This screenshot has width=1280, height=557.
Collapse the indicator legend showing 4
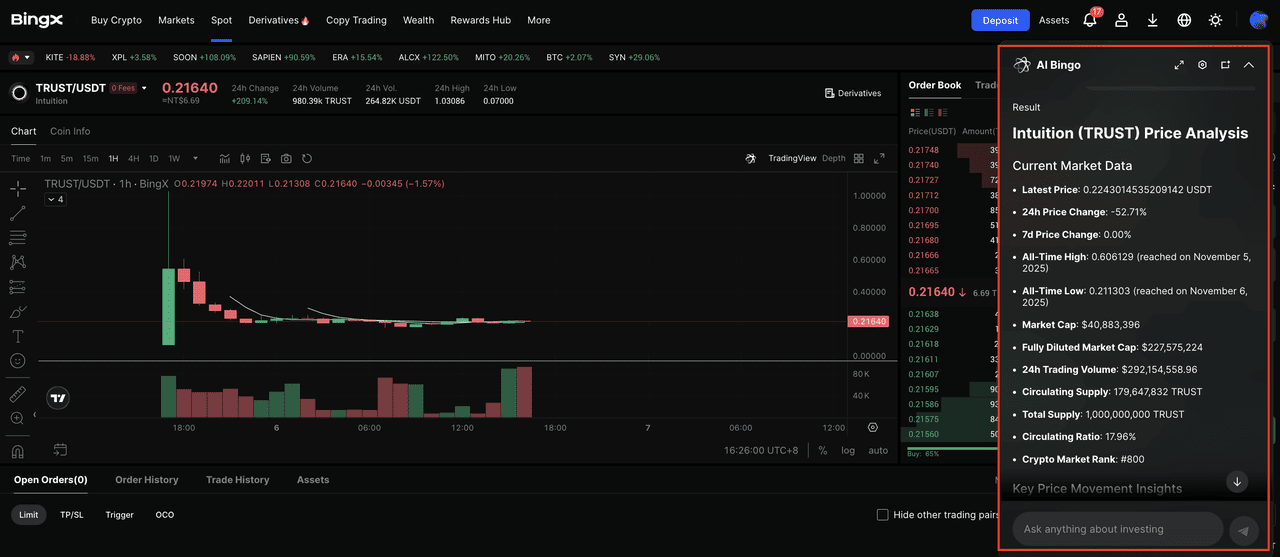pyautogui.click(x=55, y=199)
